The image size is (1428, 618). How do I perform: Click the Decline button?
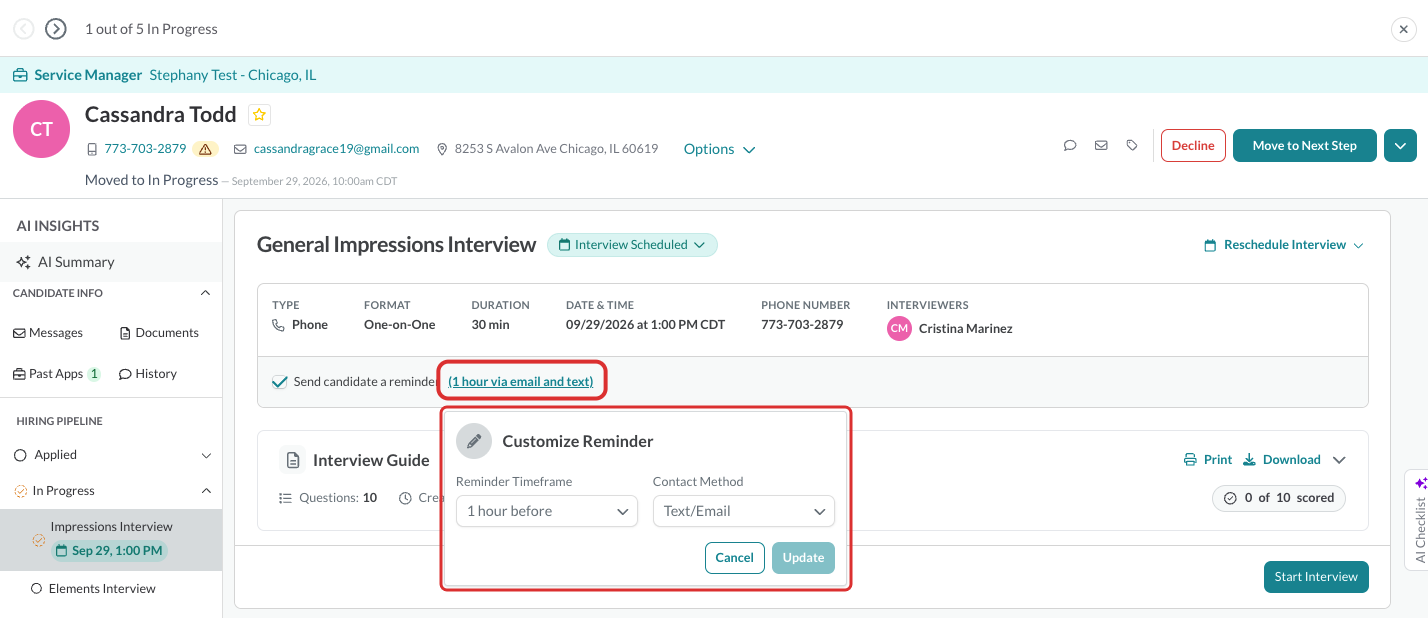pyautogui.click(x=1193, y=146)
